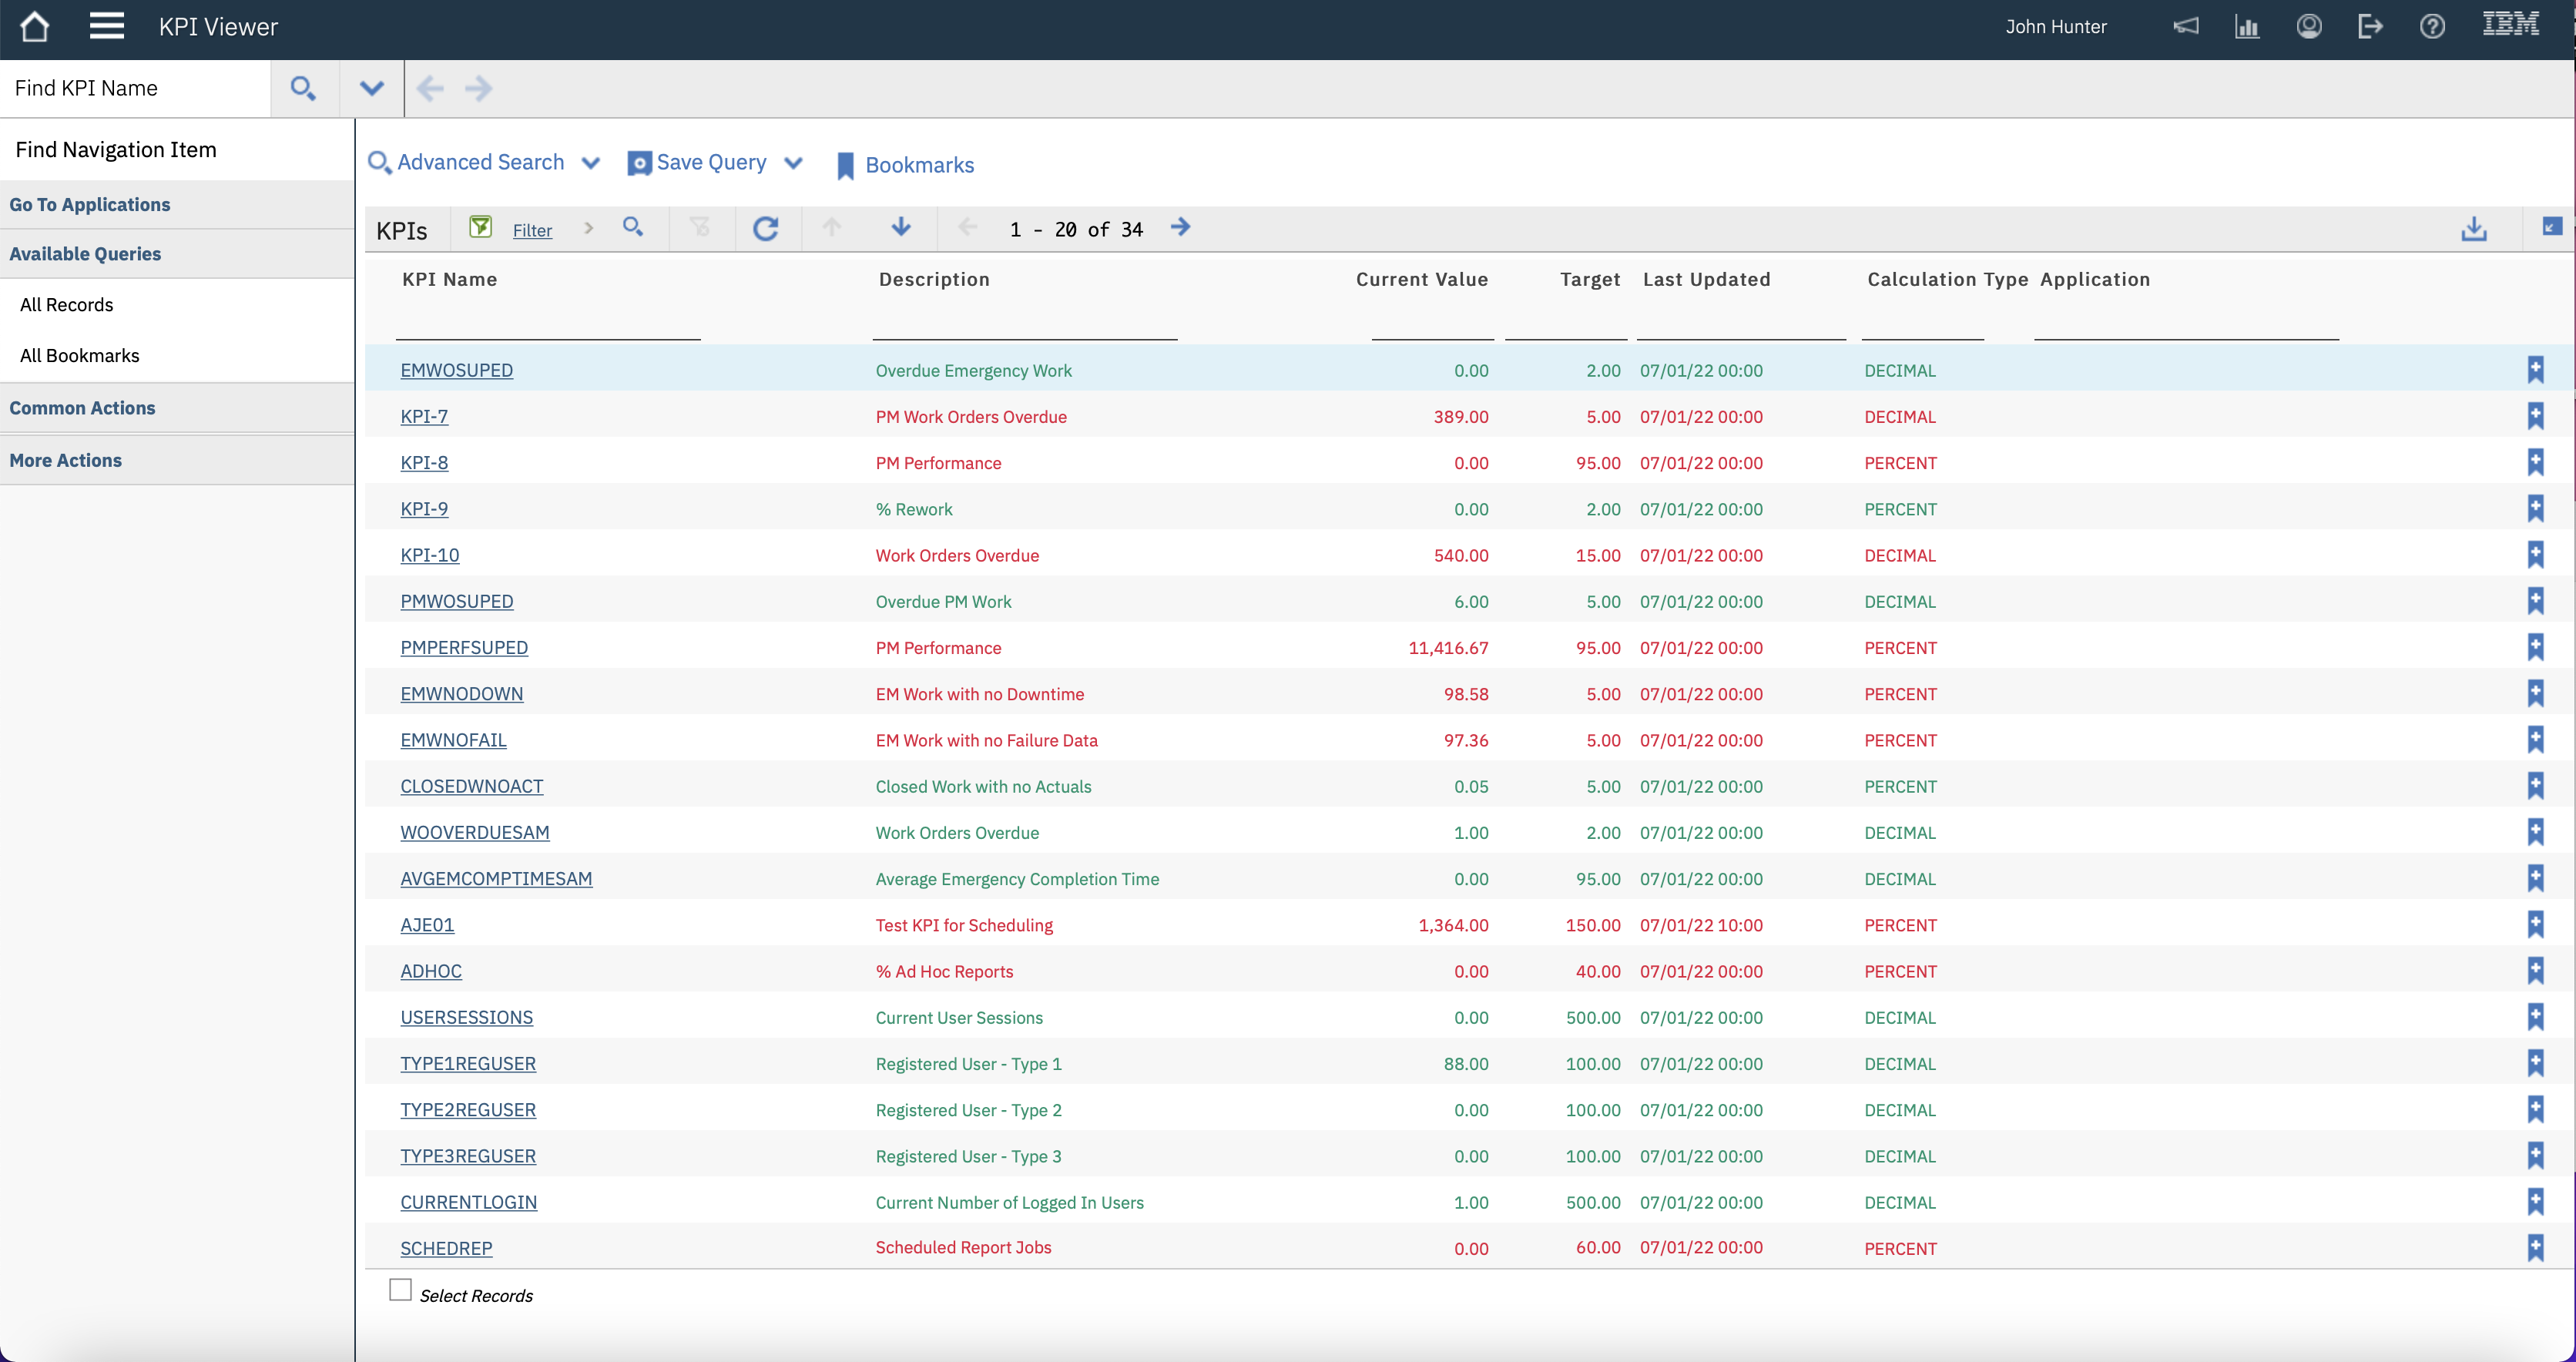
Task: Expand the Save Query dropdown
Action: pos(794,162)
